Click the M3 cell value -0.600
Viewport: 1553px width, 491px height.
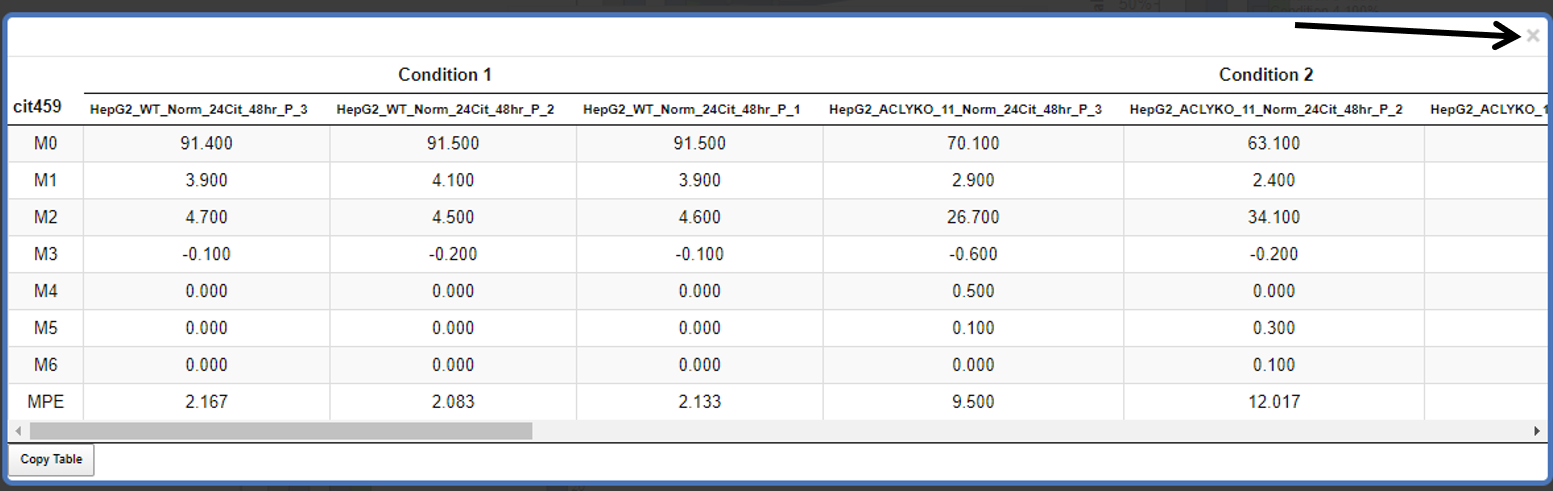(973, 254)
